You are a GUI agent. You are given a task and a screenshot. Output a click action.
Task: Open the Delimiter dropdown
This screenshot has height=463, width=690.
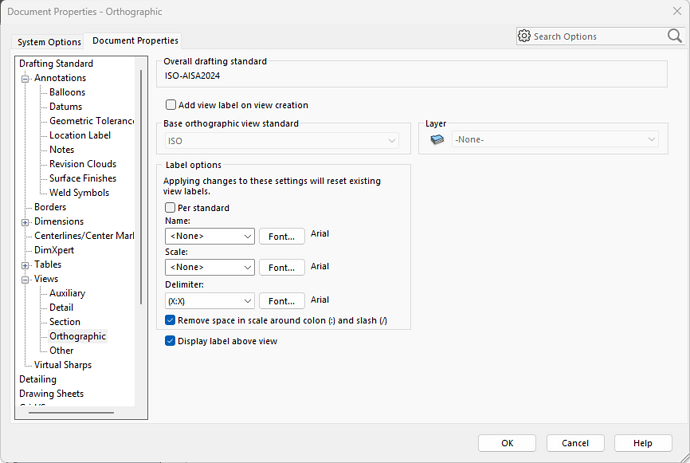[x=209, y=300]
